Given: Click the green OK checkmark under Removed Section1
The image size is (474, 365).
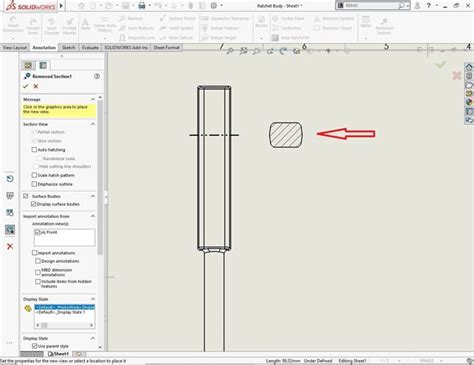Looking at the screenshot, I should 26,86.
